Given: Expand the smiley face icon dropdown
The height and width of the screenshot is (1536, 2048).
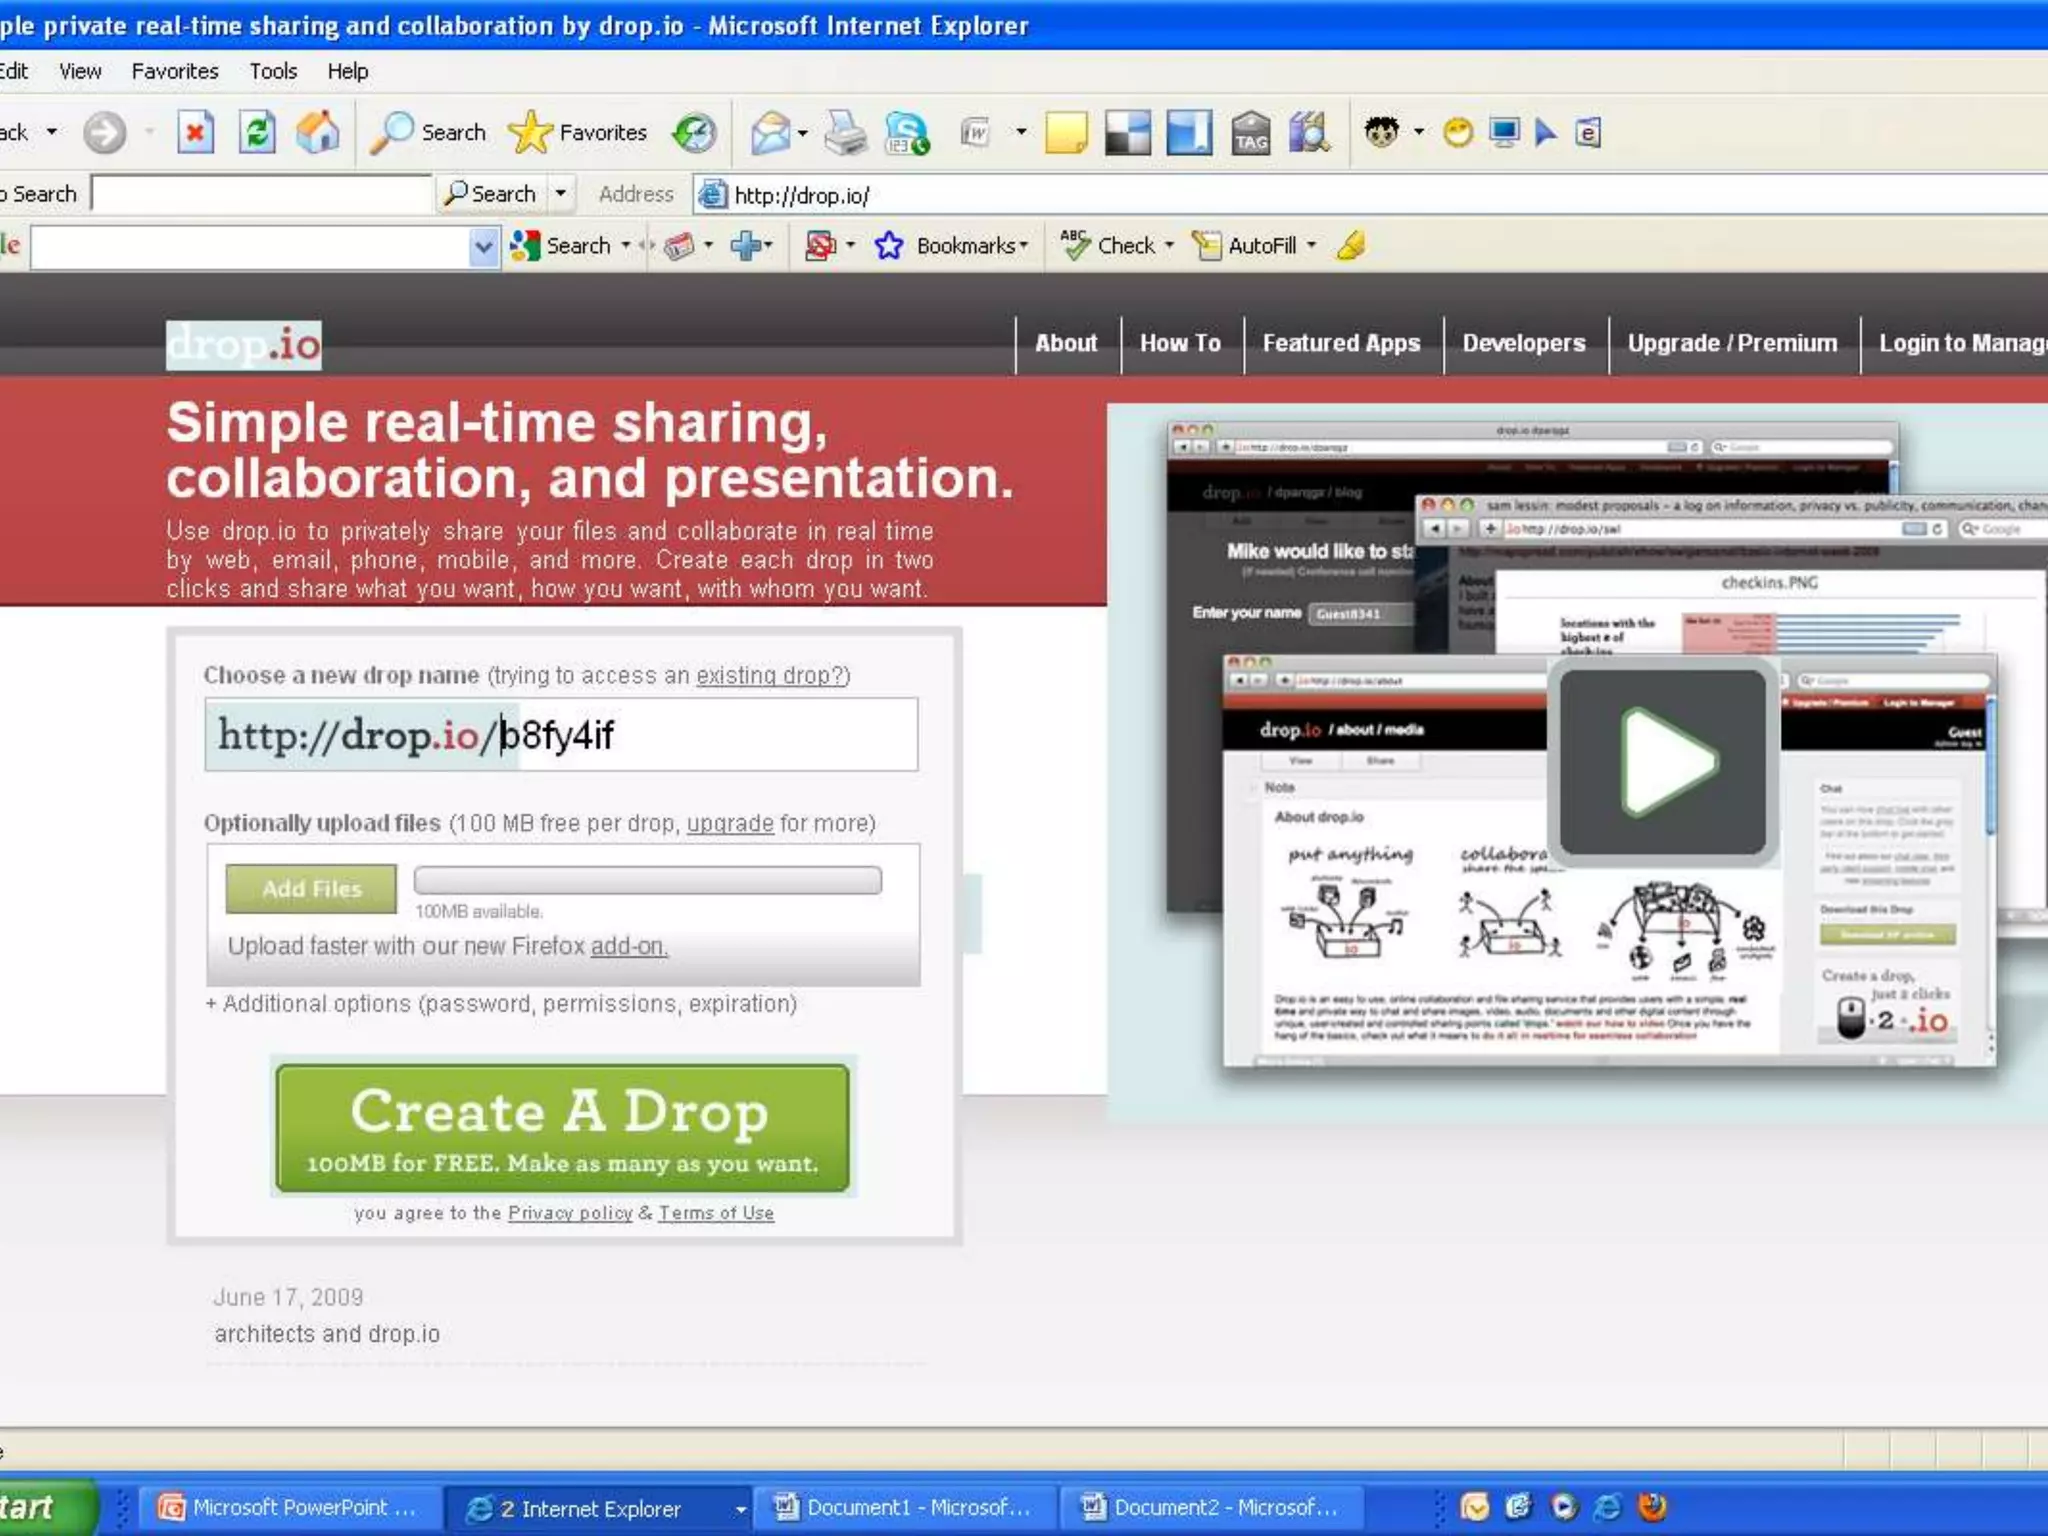Looking at the screenshot, I should (1419, 132).
